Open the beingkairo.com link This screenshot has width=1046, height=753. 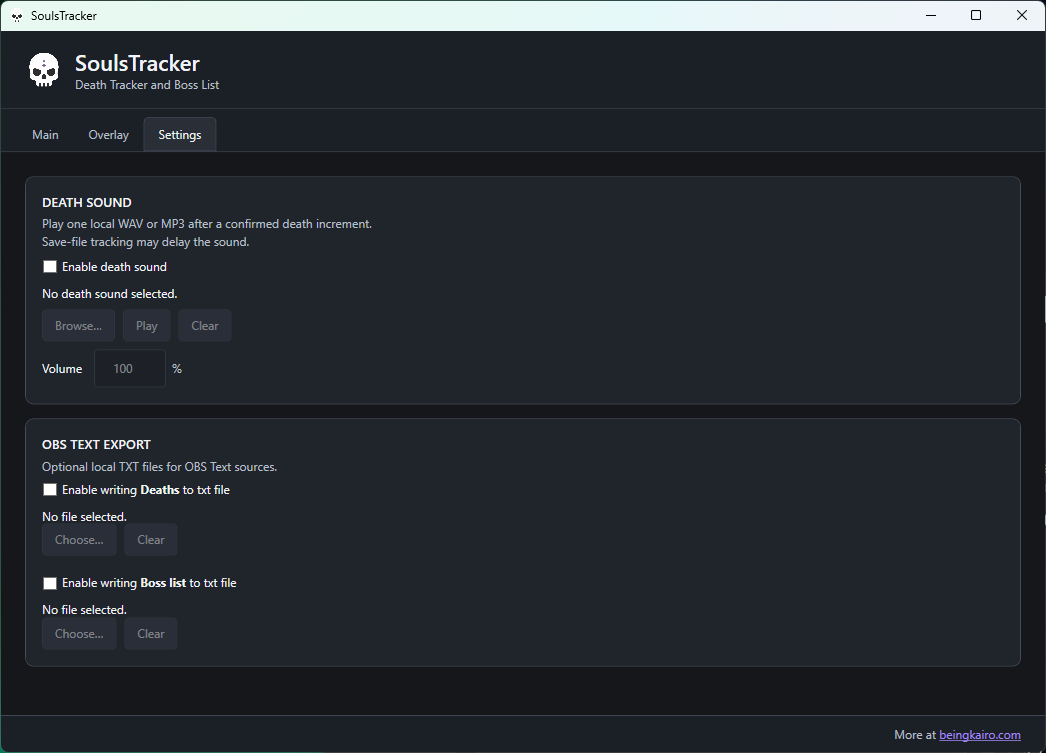(x=980, y=734)
